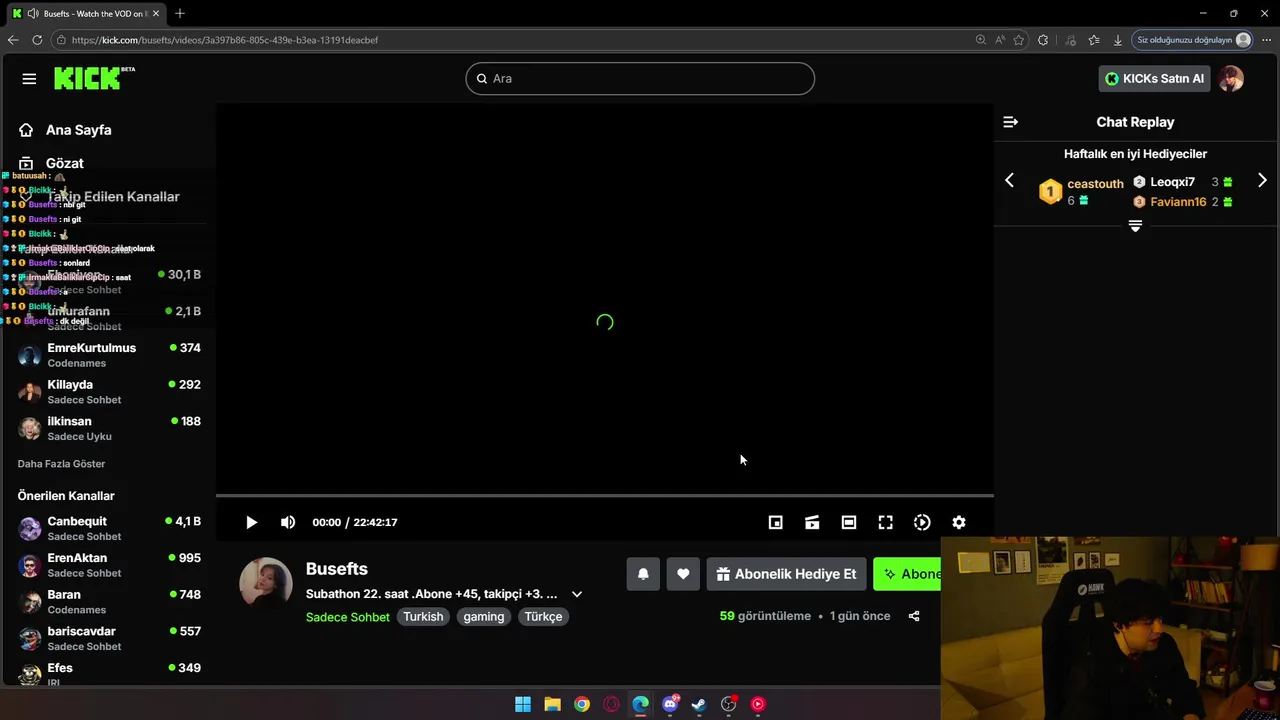Toggle notifications bell for Busefts
Viewport: 1280px width, 720px height.
(643, 574)
